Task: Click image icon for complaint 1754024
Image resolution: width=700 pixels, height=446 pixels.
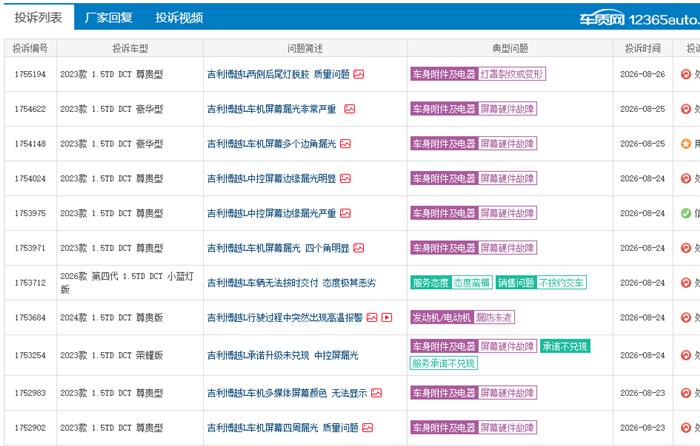Action: tap(346, 179)
